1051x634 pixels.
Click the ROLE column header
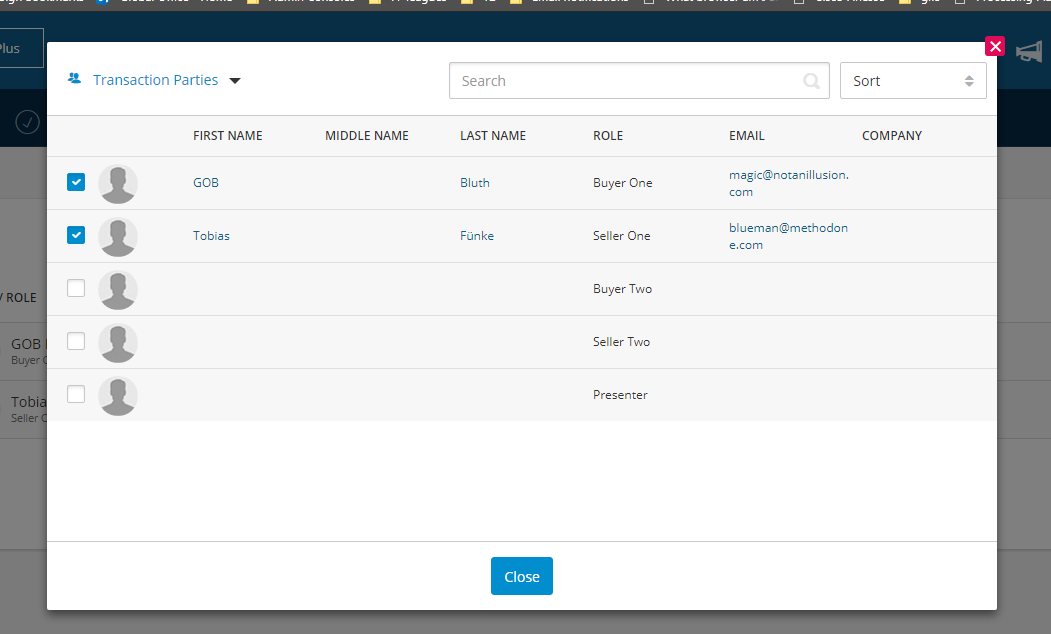(608, 135)
